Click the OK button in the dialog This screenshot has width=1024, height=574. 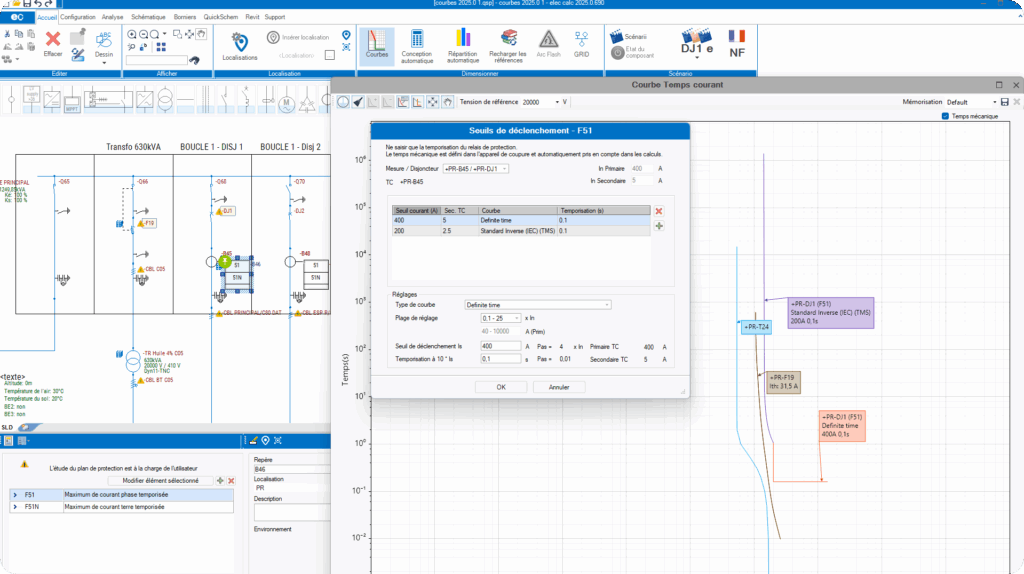(501, 386)
